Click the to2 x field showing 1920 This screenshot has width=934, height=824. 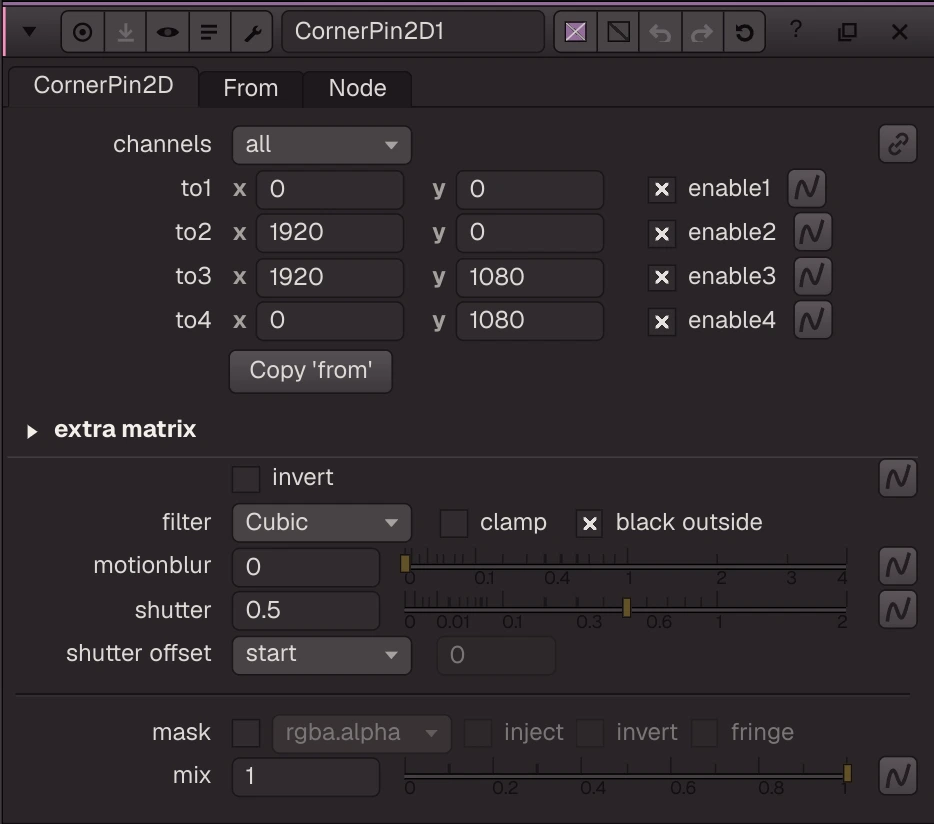pos(330,232)
